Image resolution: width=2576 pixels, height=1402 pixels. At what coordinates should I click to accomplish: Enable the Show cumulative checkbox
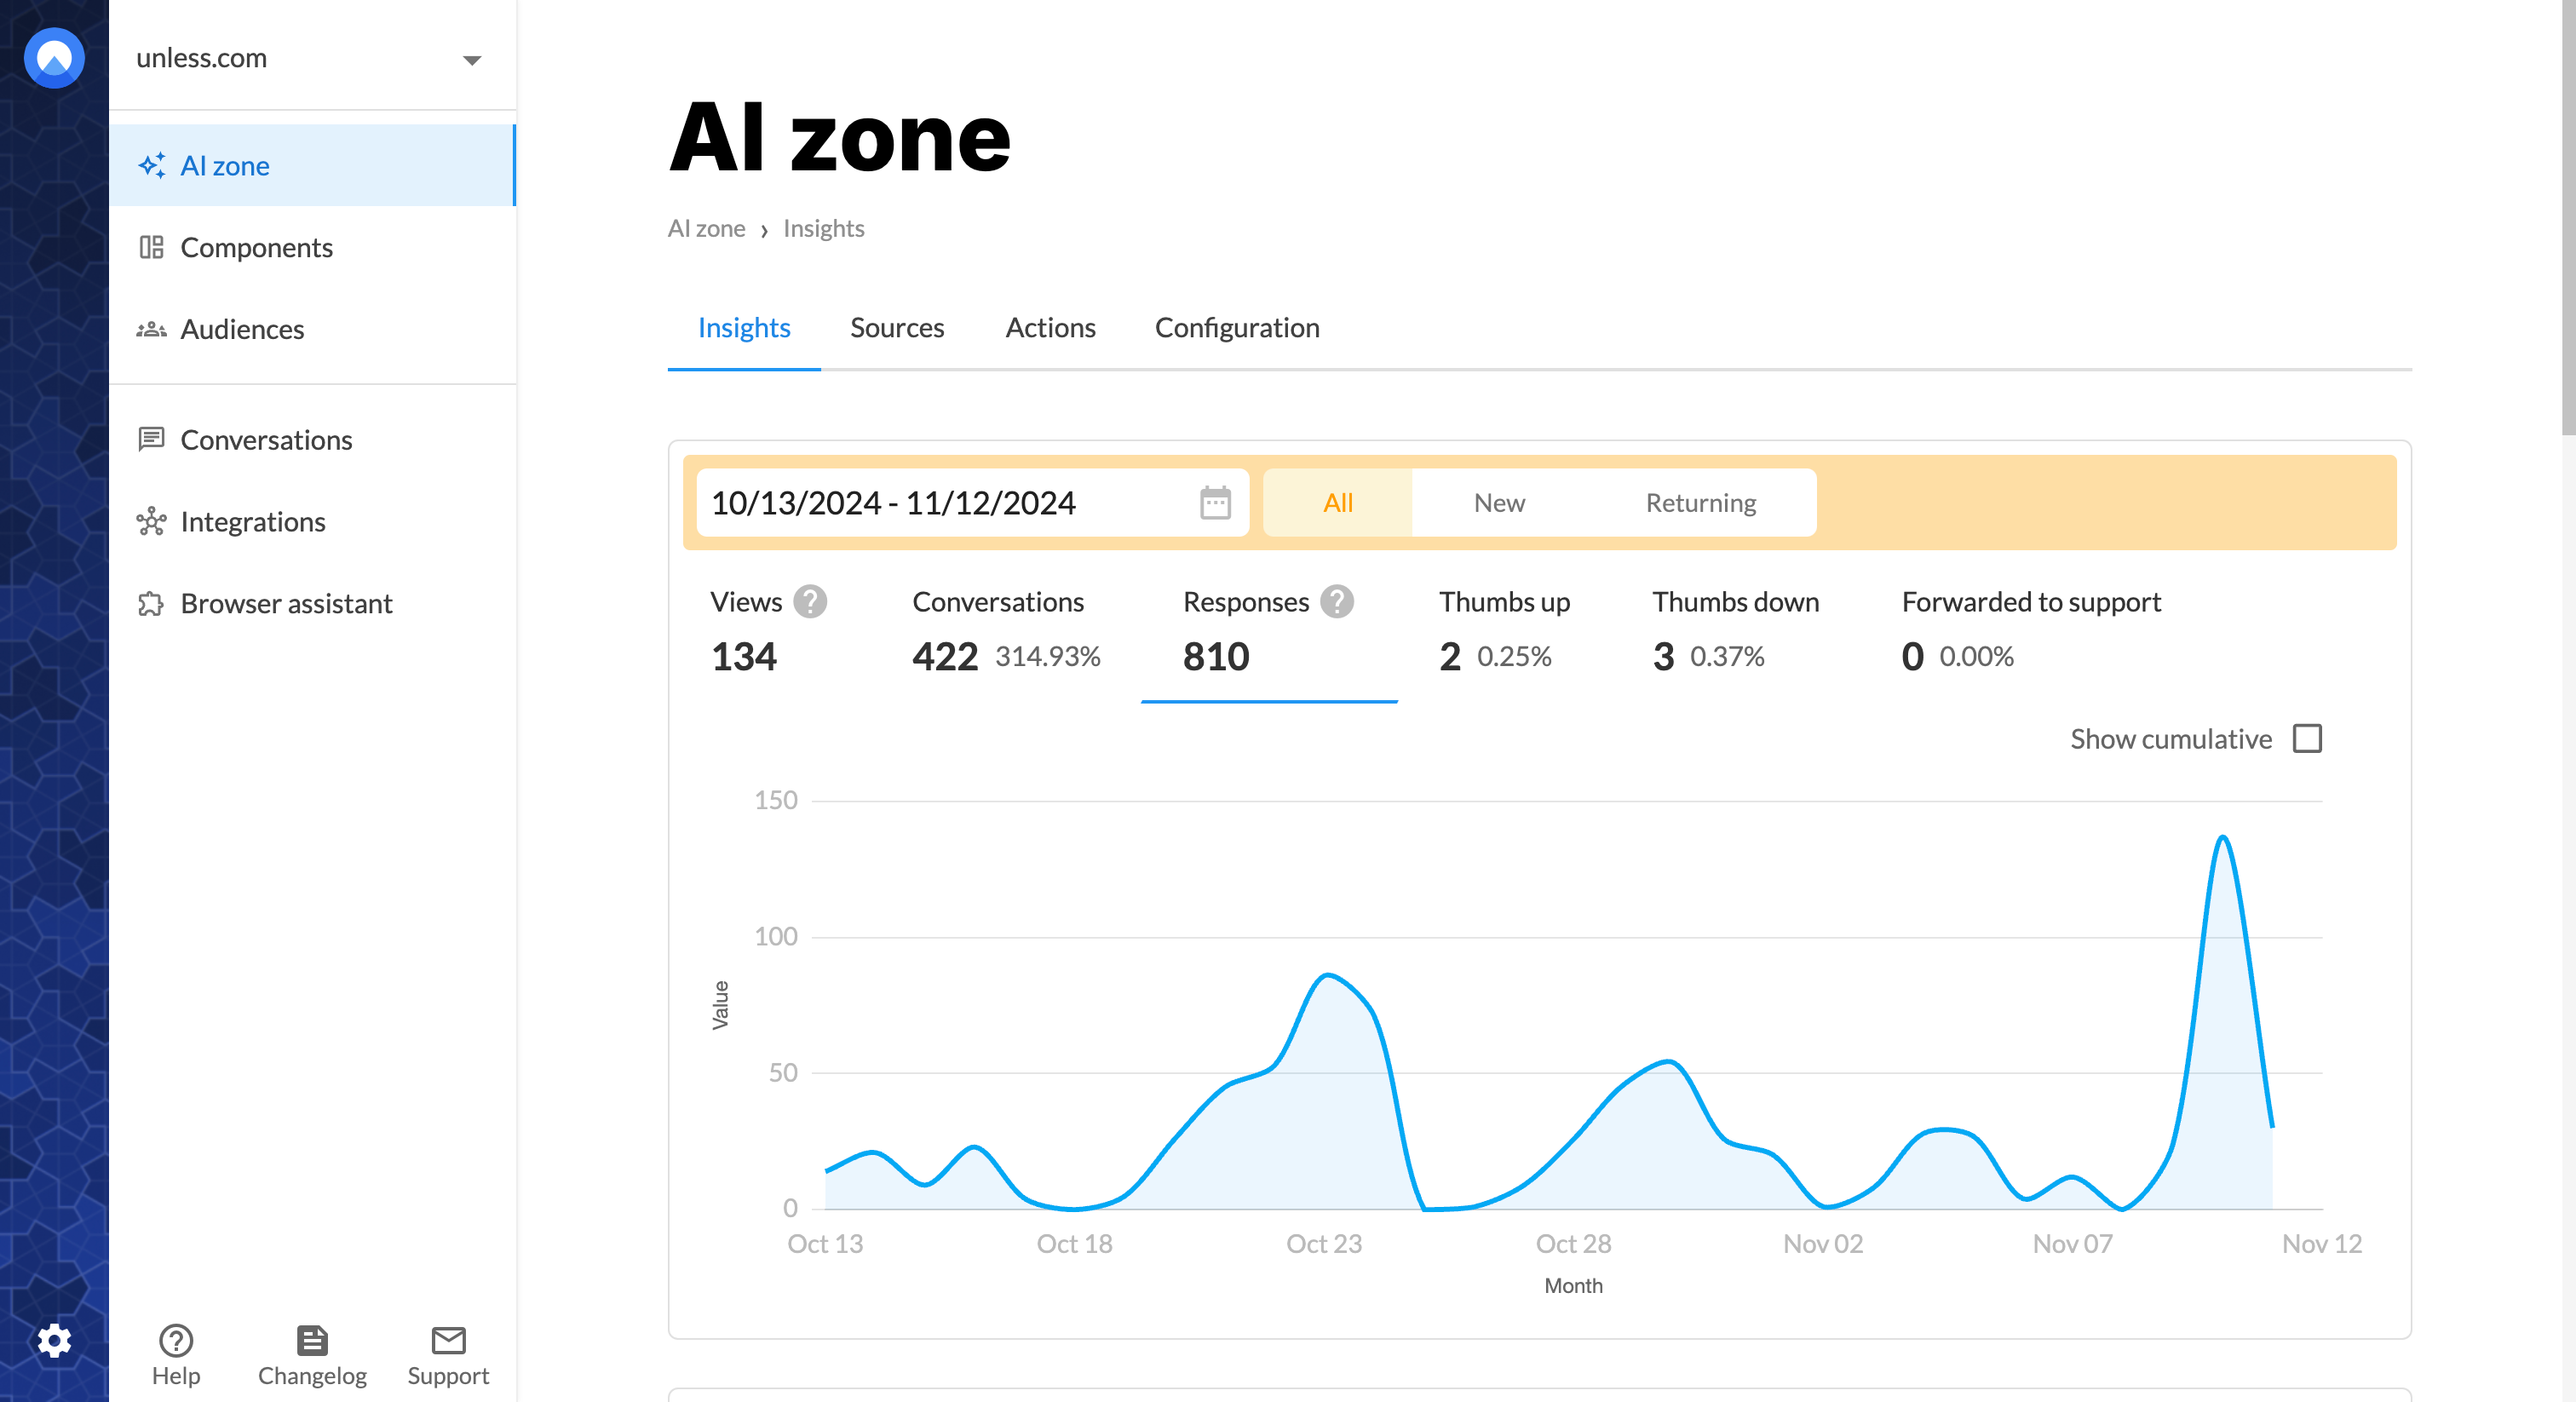(2307, 738)
